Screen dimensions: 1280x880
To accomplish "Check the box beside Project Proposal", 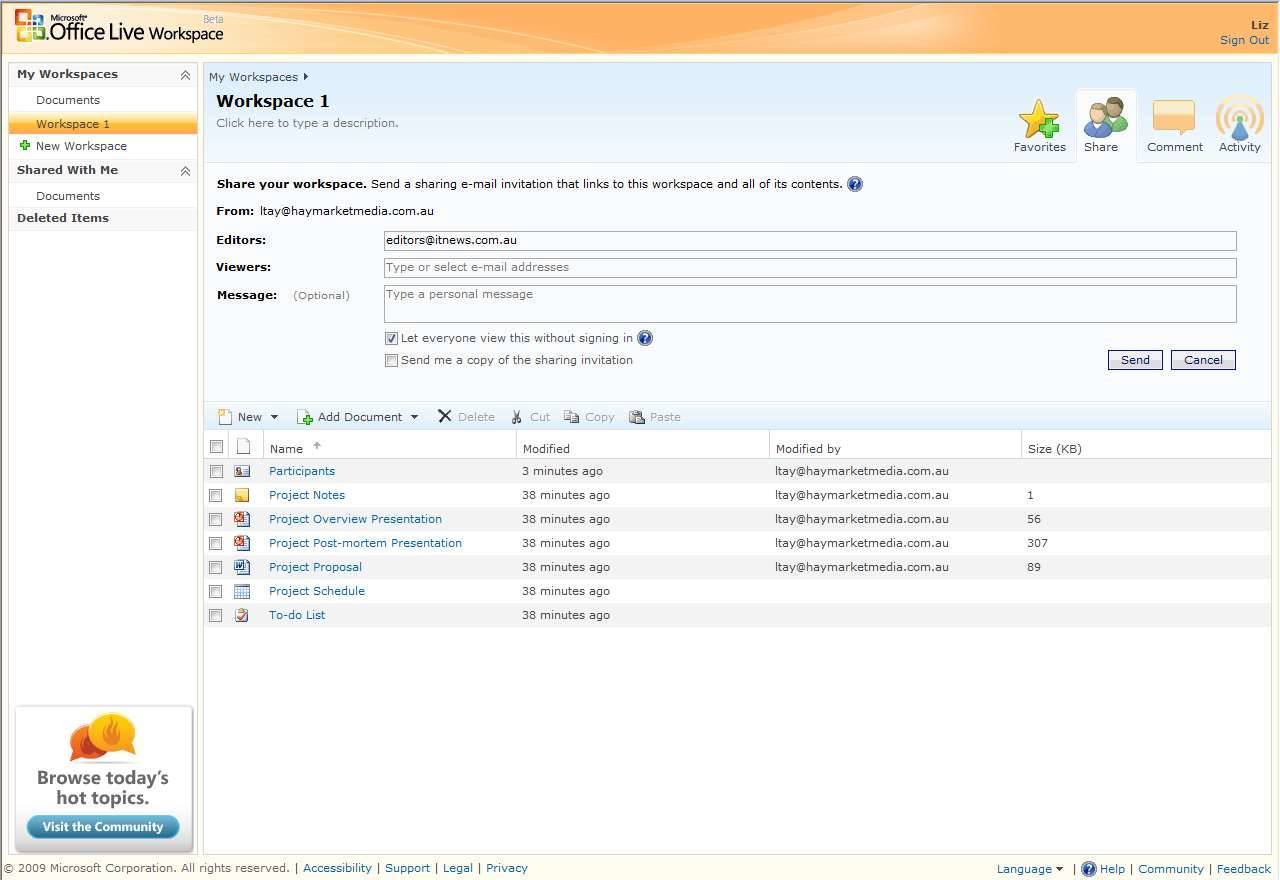I will click(215, 567).
